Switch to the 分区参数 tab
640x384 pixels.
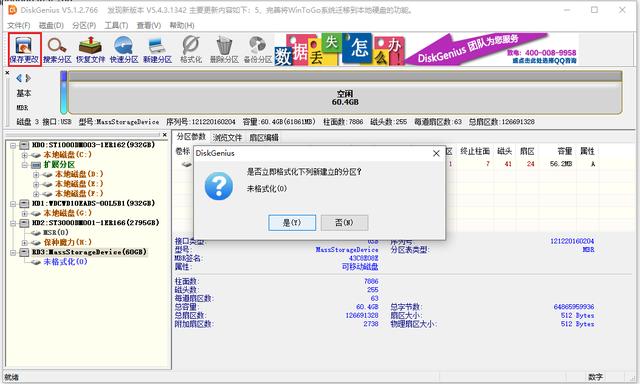point(191,137)
